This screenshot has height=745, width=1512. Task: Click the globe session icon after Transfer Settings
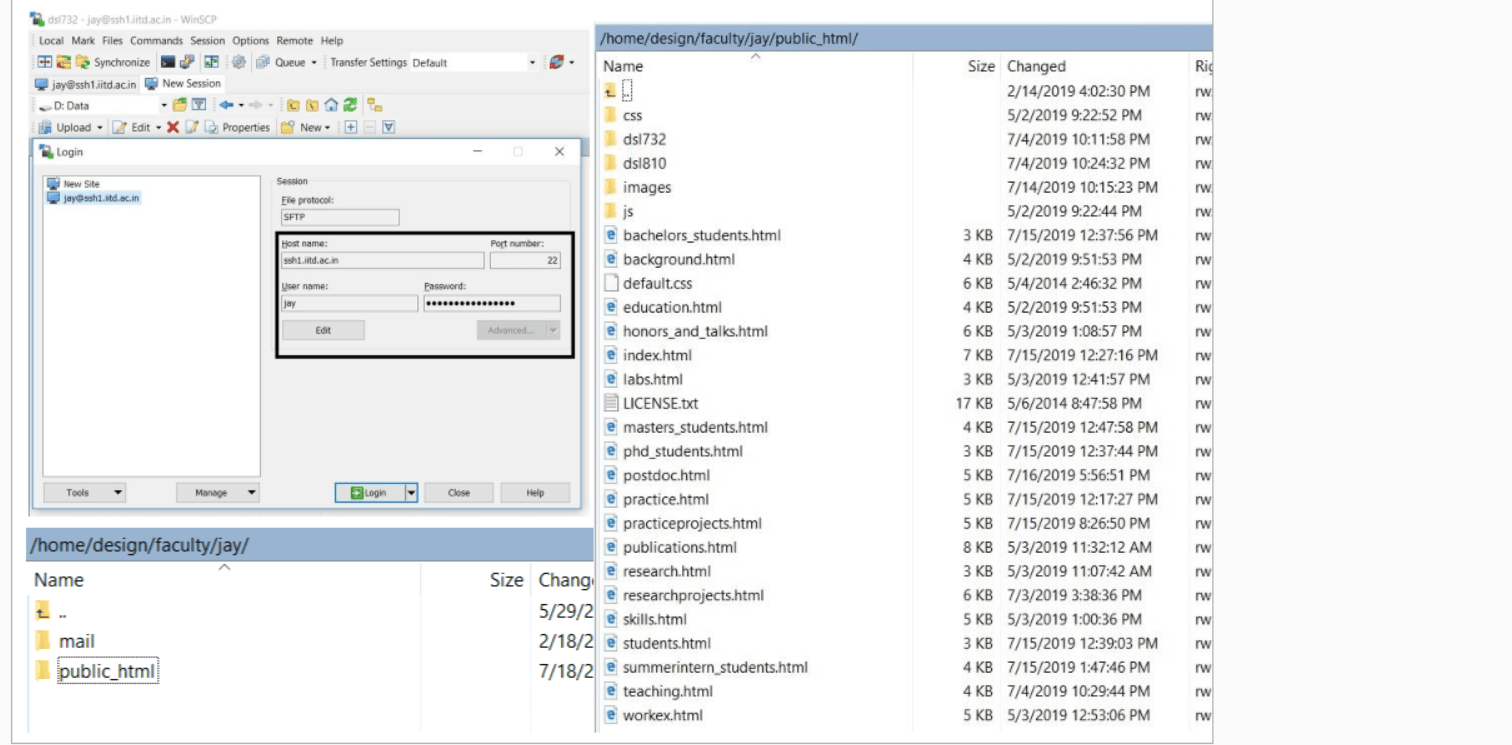pyautogui.click(x=557, y=62)
